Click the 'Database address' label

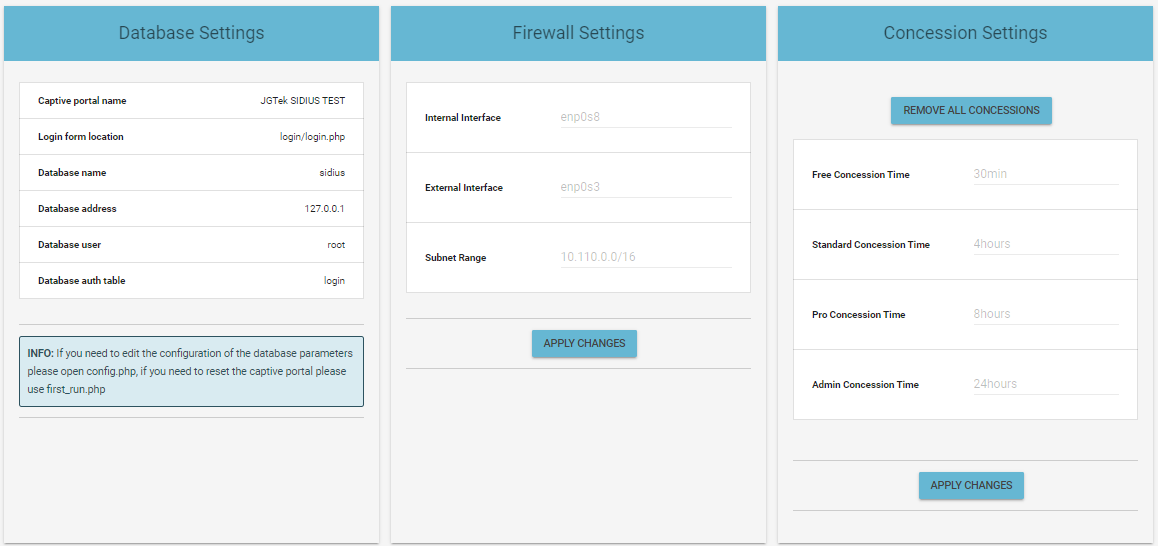click(x=77, y=209)
